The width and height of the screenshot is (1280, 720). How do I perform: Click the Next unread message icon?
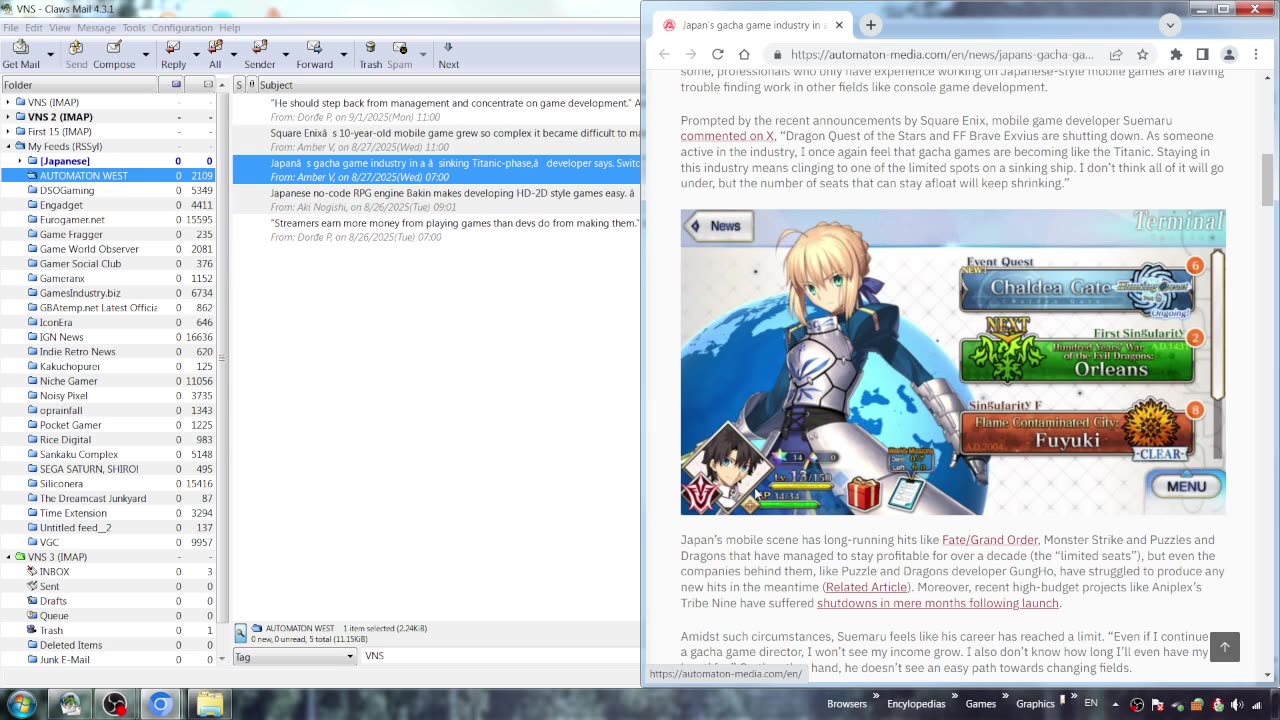point(448,54)
